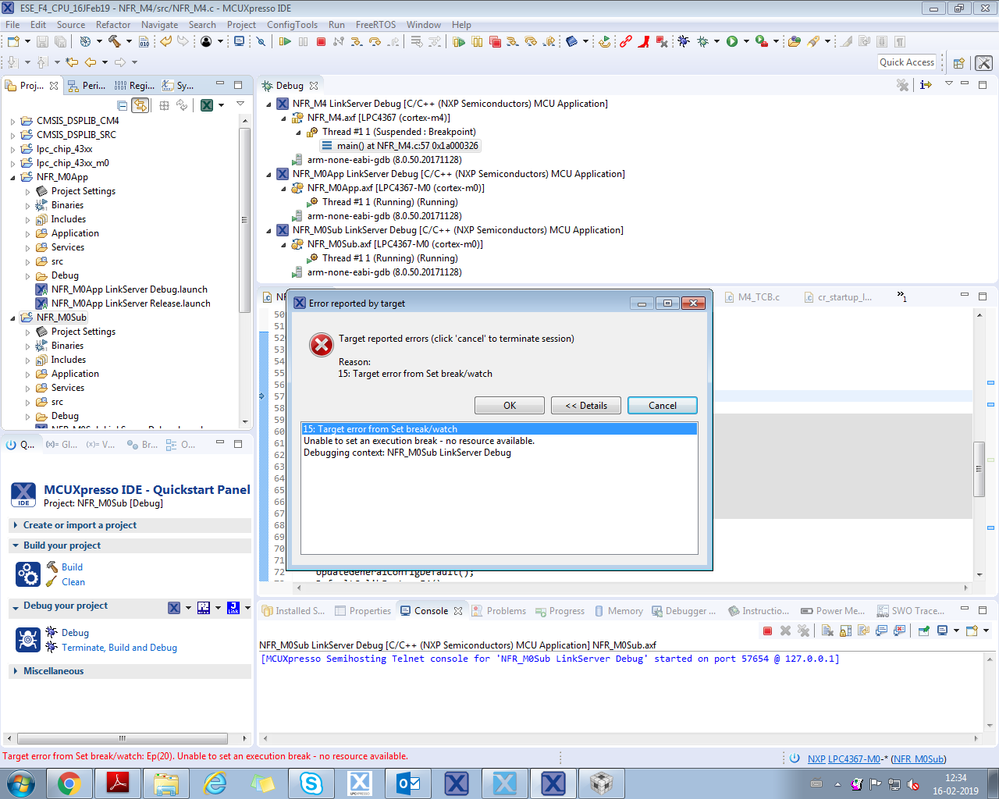The width and height of the screenshot is (999, 799).
Task: Open Outlook from the taskbar
Action: tap(408, 783)
